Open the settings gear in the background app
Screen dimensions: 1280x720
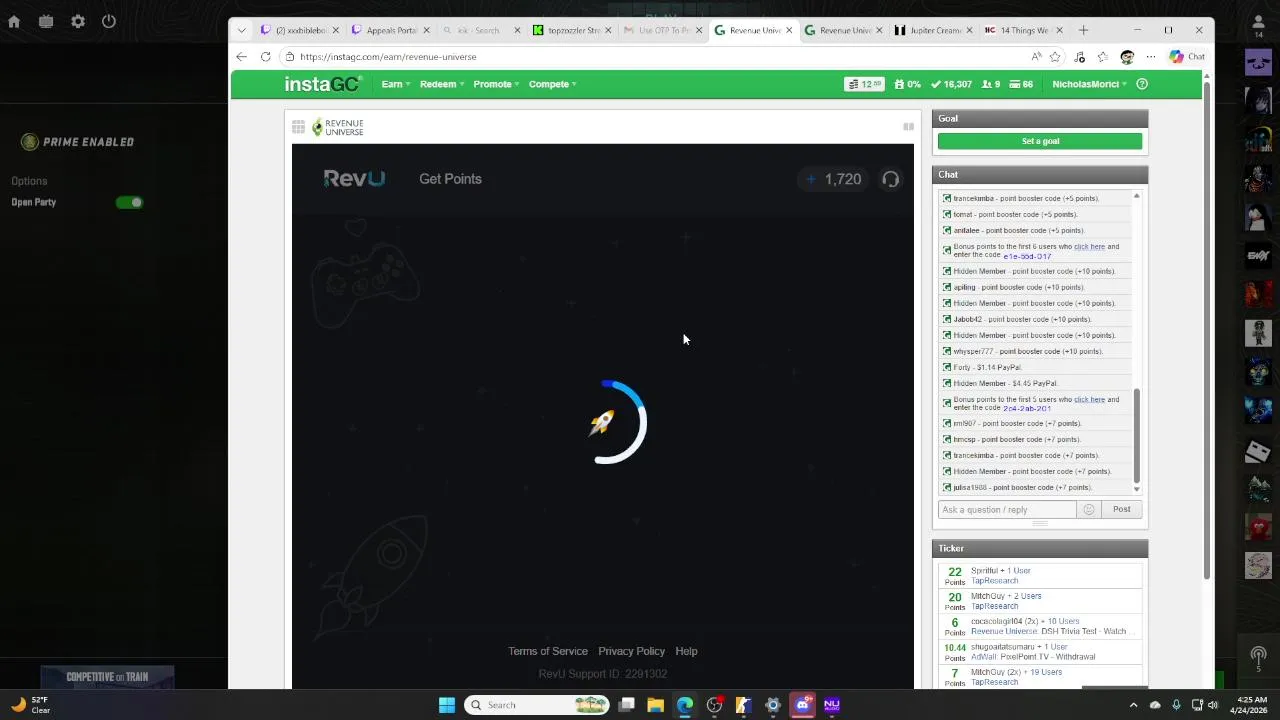78,21
